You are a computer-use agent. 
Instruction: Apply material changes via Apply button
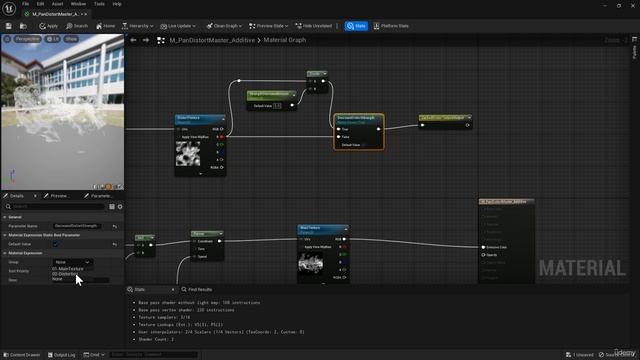pyautogui.click(x=49, y=26)
